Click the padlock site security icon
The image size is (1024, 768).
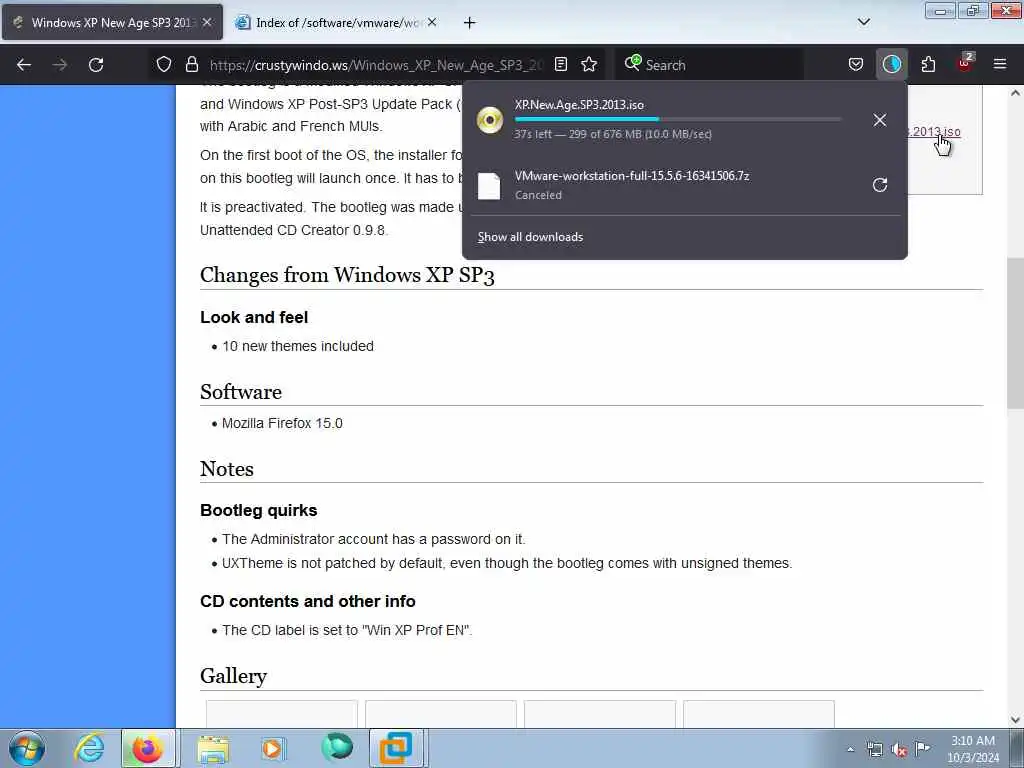coord(191,64)
